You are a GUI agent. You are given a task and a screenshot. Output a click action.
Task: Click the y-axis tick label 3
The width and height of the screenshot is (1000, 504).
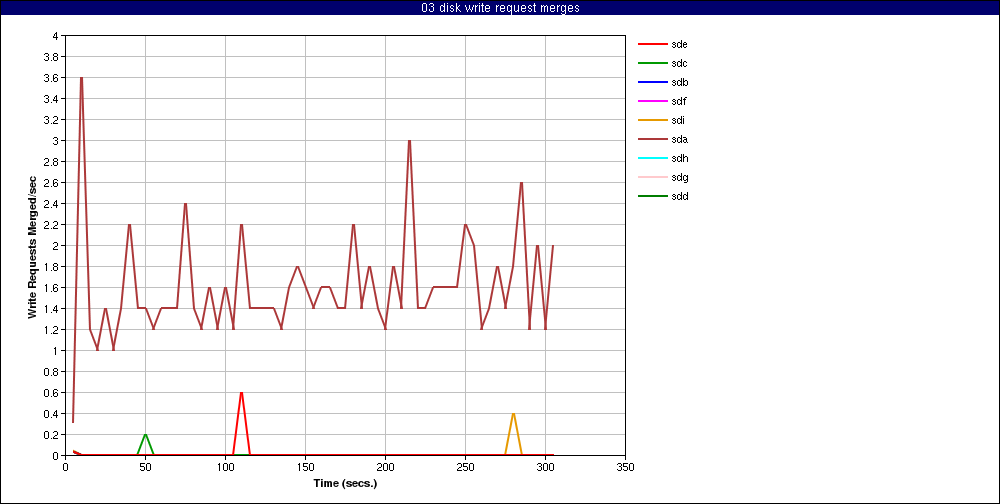point(55,141)
